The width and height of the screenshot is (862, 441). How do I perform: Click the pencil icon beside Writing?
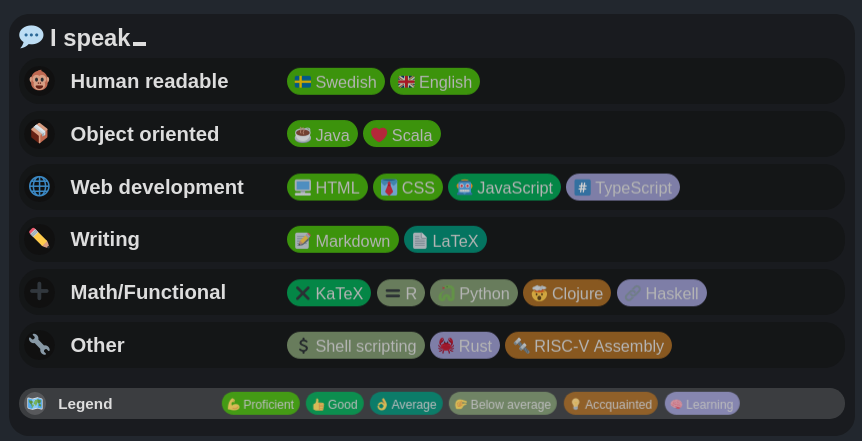coord(39,238)
